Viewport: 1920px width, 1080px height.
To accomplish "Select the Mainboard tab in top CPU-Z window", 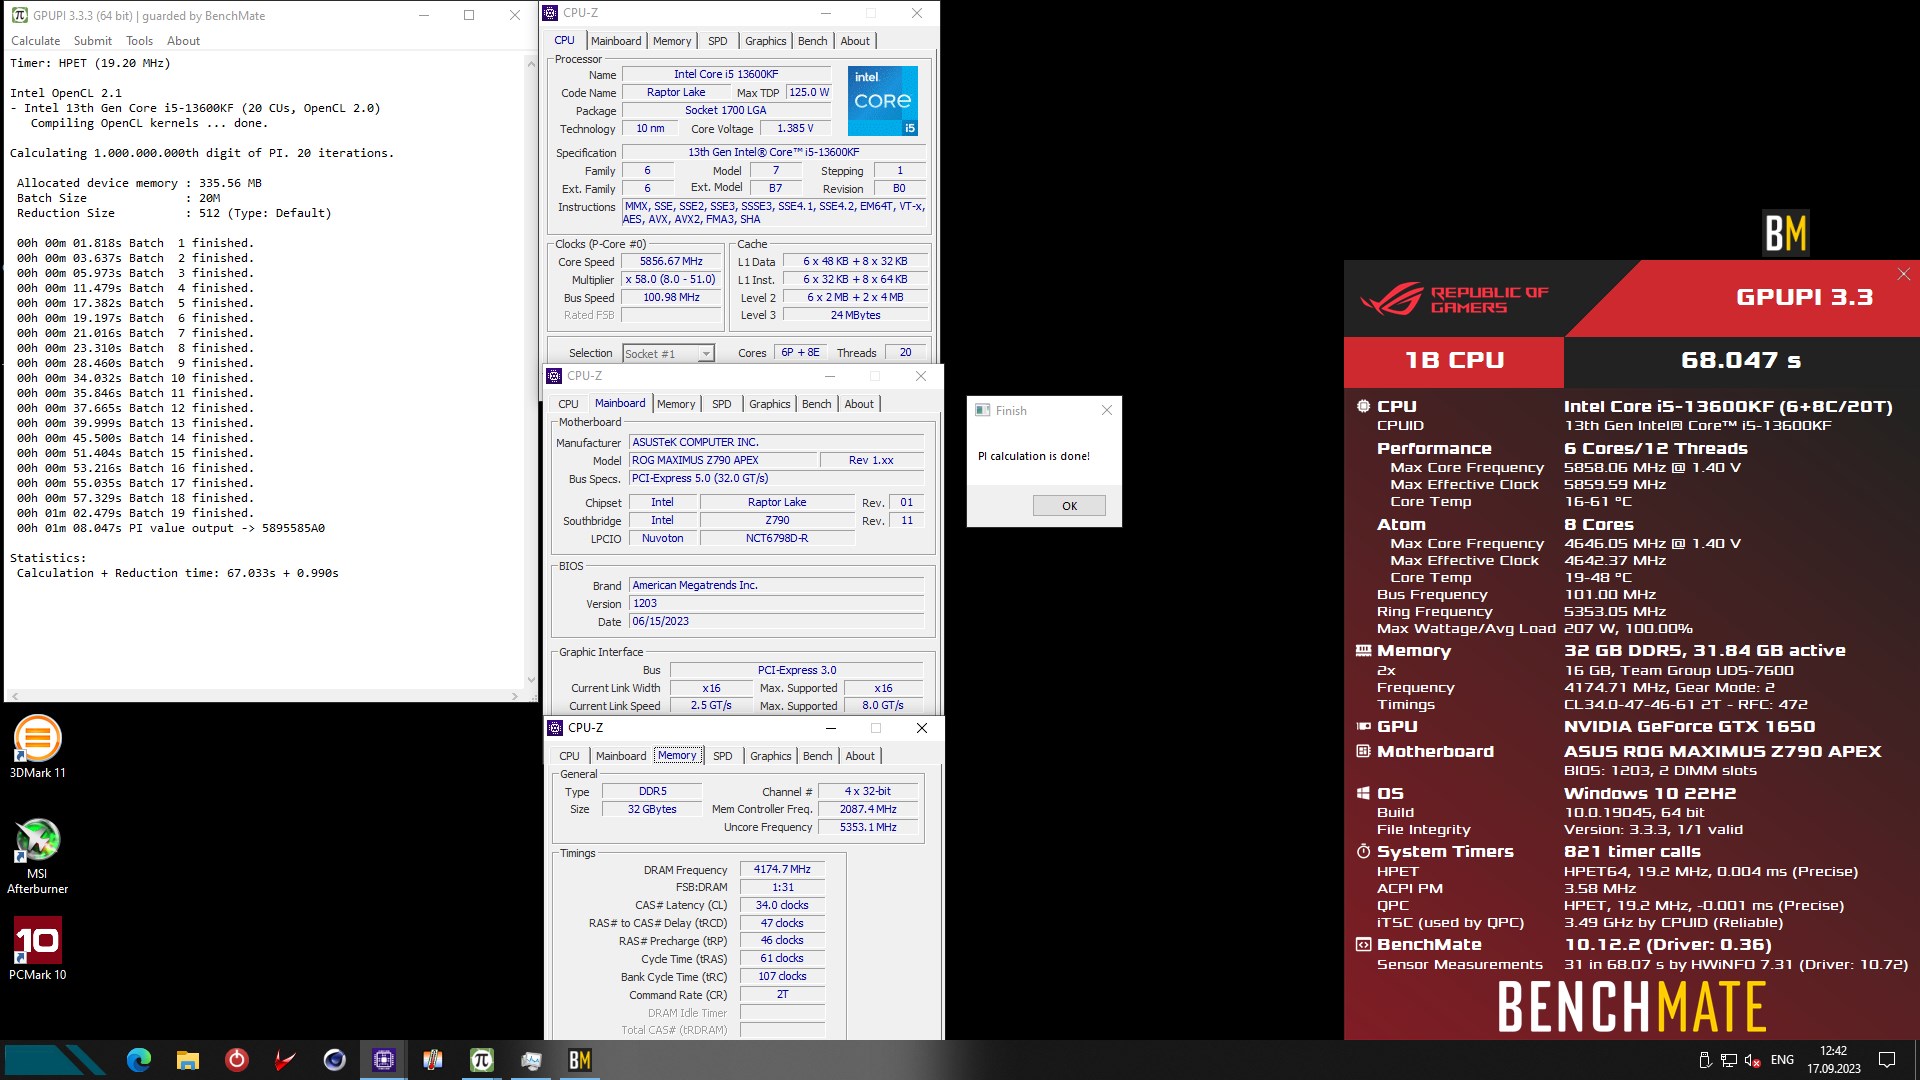I will coord(616,41).
